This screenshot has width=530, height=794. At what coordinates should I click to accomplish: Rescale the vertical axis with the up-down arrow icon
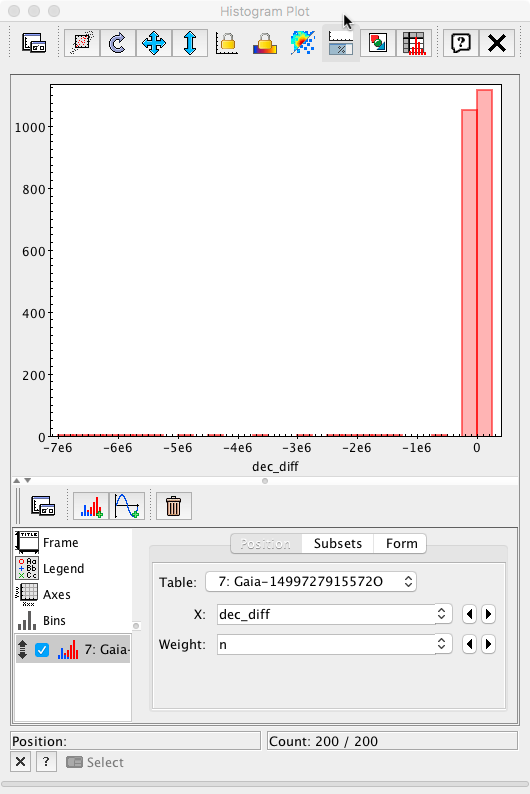tap(190, 43)
